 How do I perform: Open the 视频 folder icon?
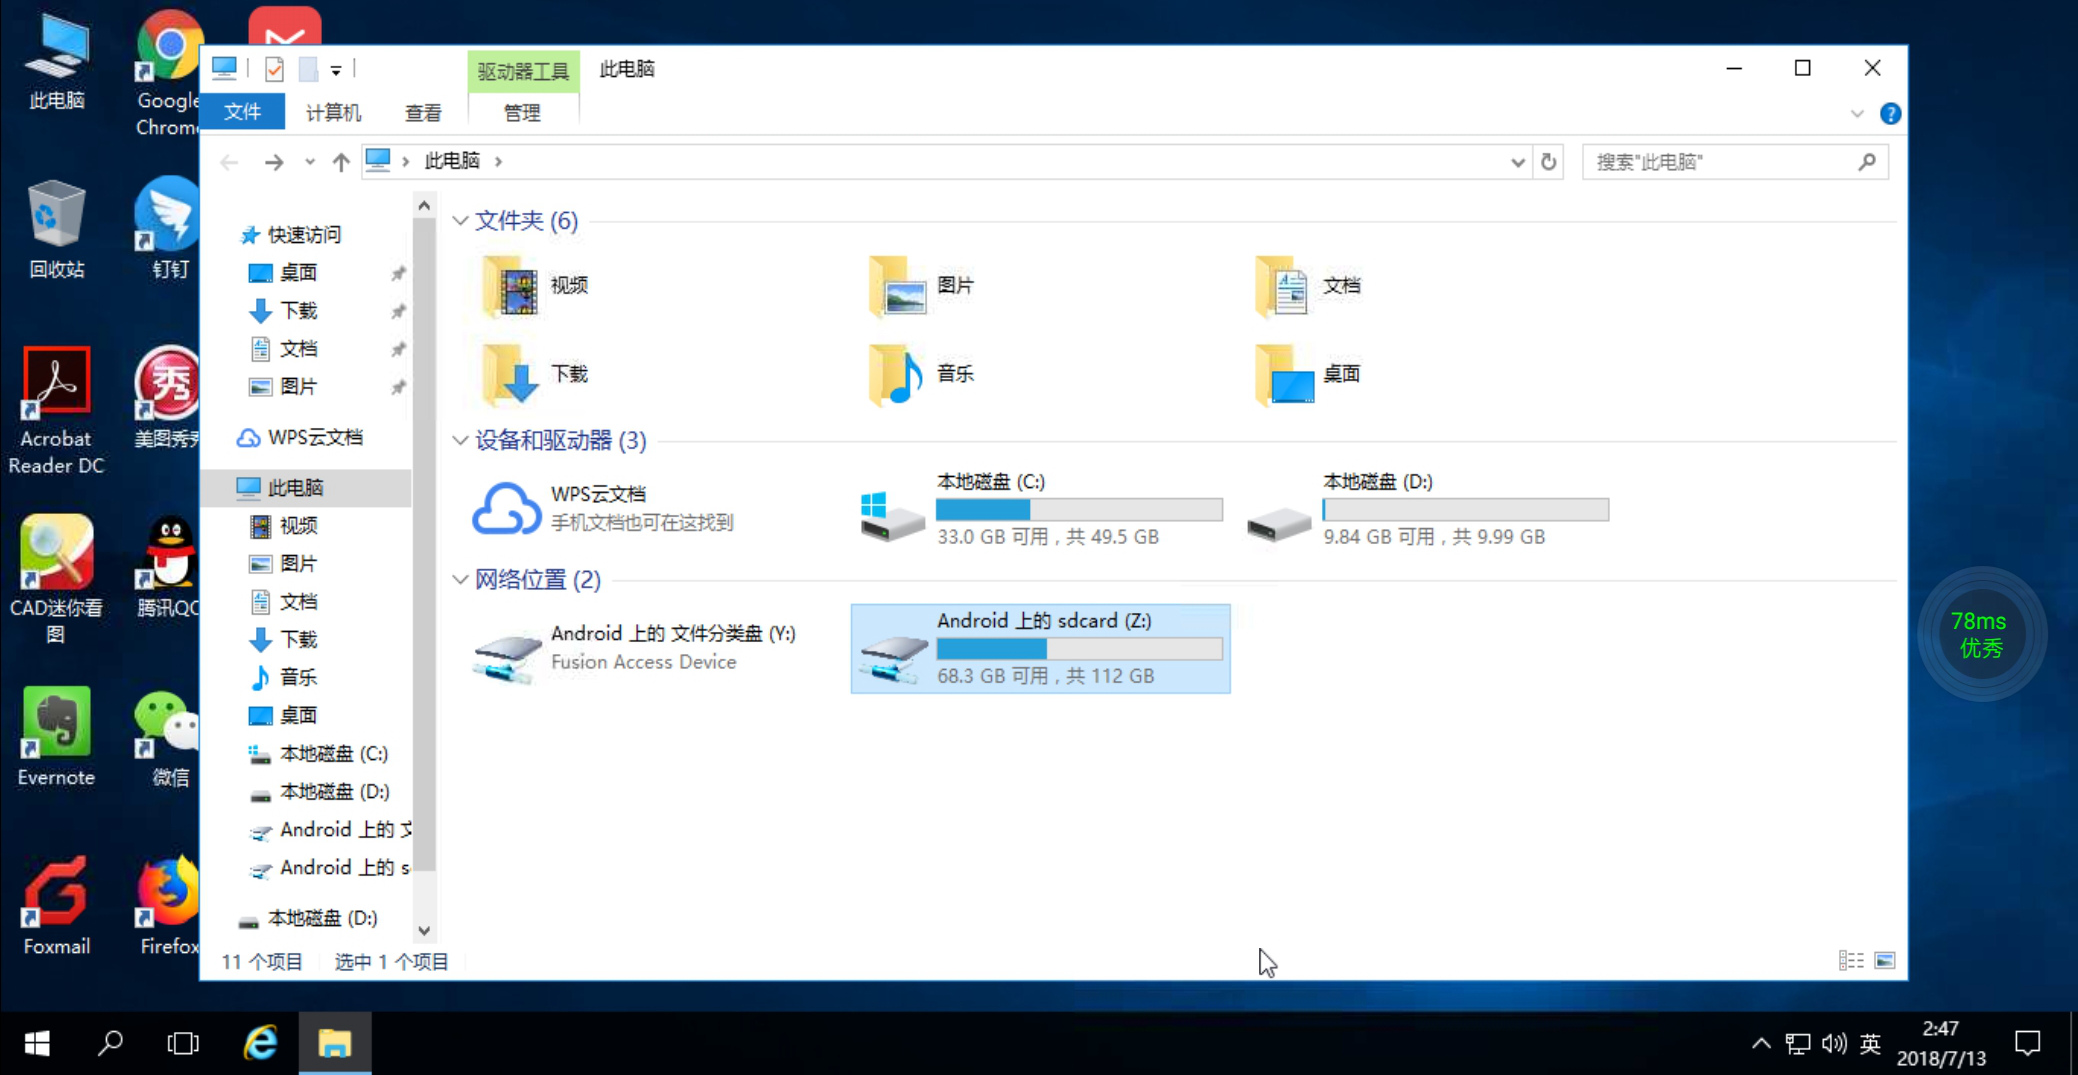pos(511,286)
